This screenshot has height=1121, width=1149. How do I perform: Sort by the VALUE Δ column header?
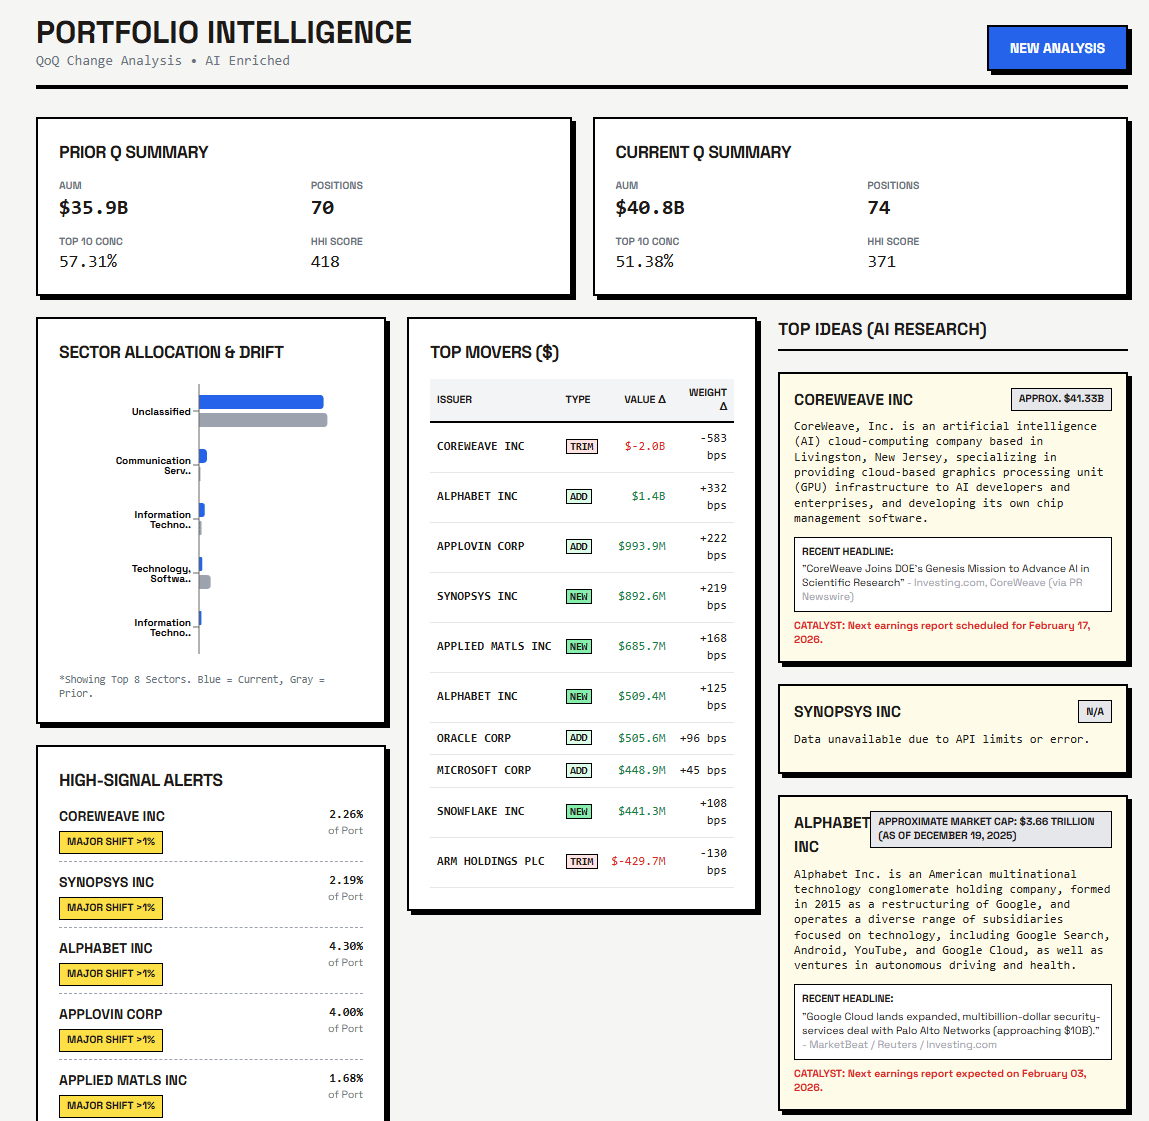coord(645,399)
